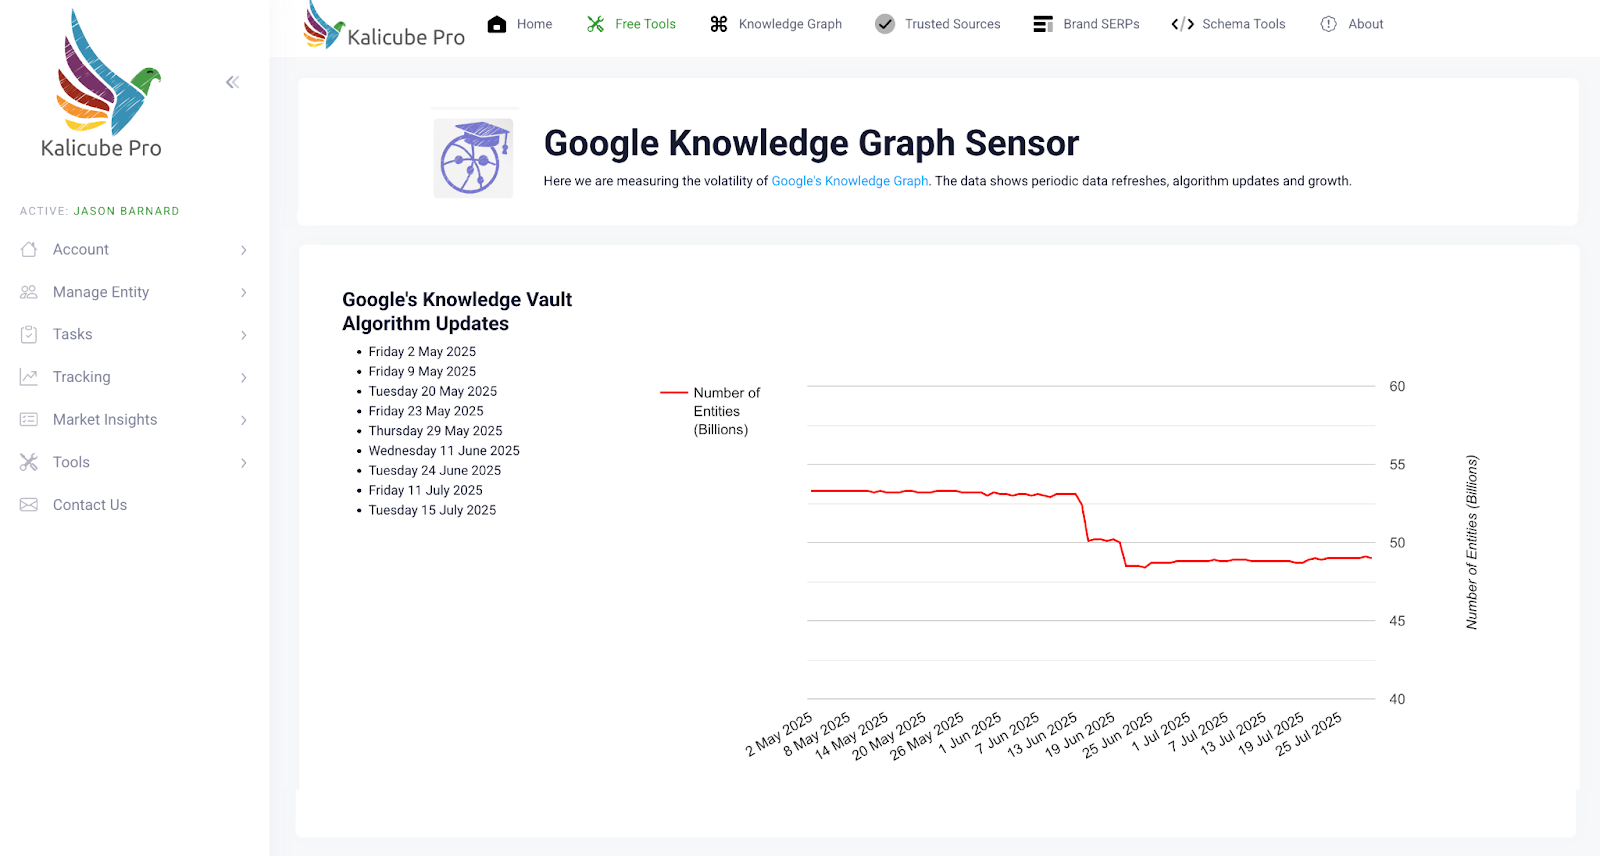This screenshot has height=856, width=1600.
Task: Go to Trusted Sources in top nav
Action: point(937,24)
